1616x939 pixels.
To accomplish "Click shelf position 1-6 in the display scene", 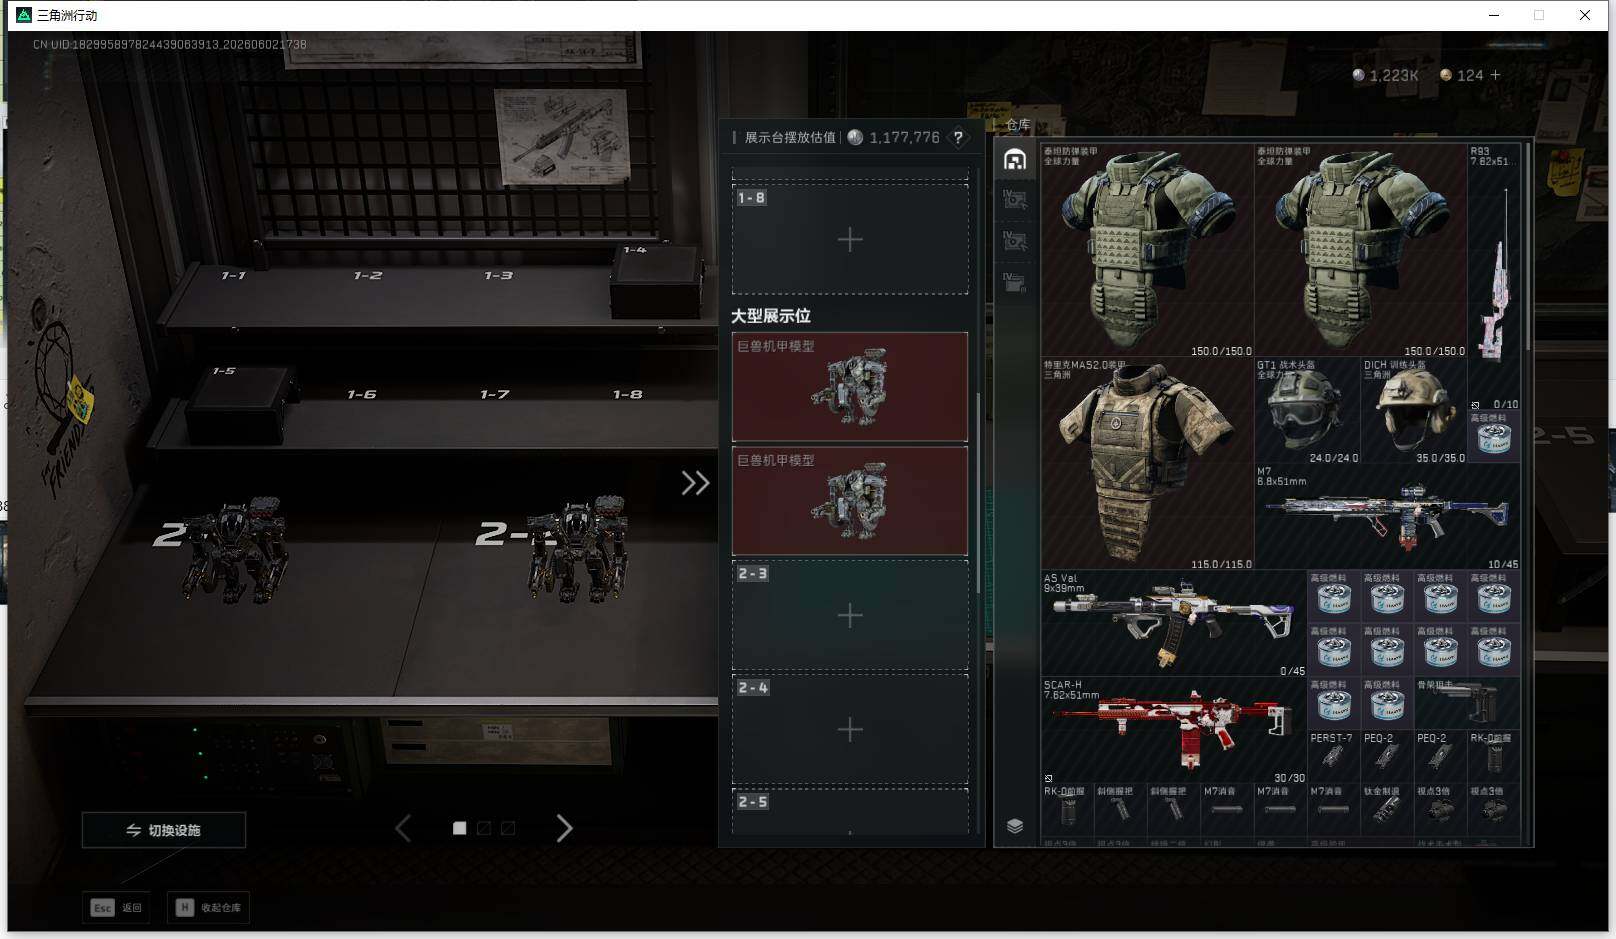I will pos(361,395).
